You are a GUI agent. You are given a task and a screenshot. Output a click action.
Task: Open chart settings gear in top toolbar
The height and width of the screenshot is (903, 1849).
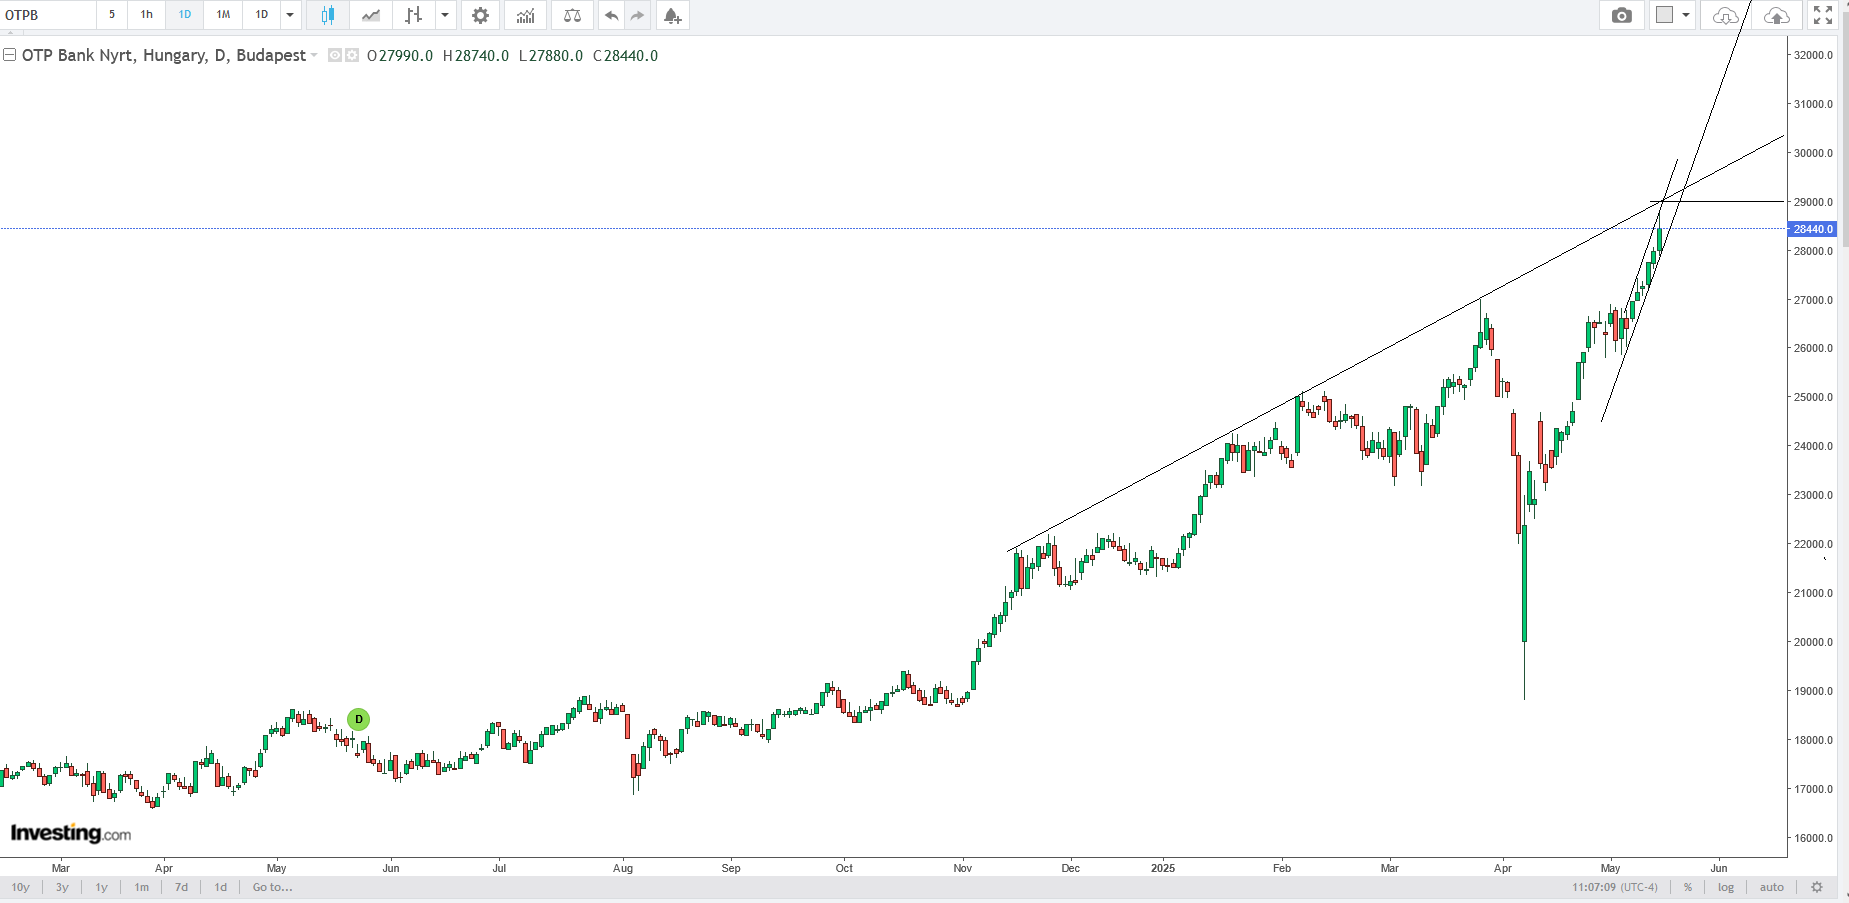(x=480, y=15)
